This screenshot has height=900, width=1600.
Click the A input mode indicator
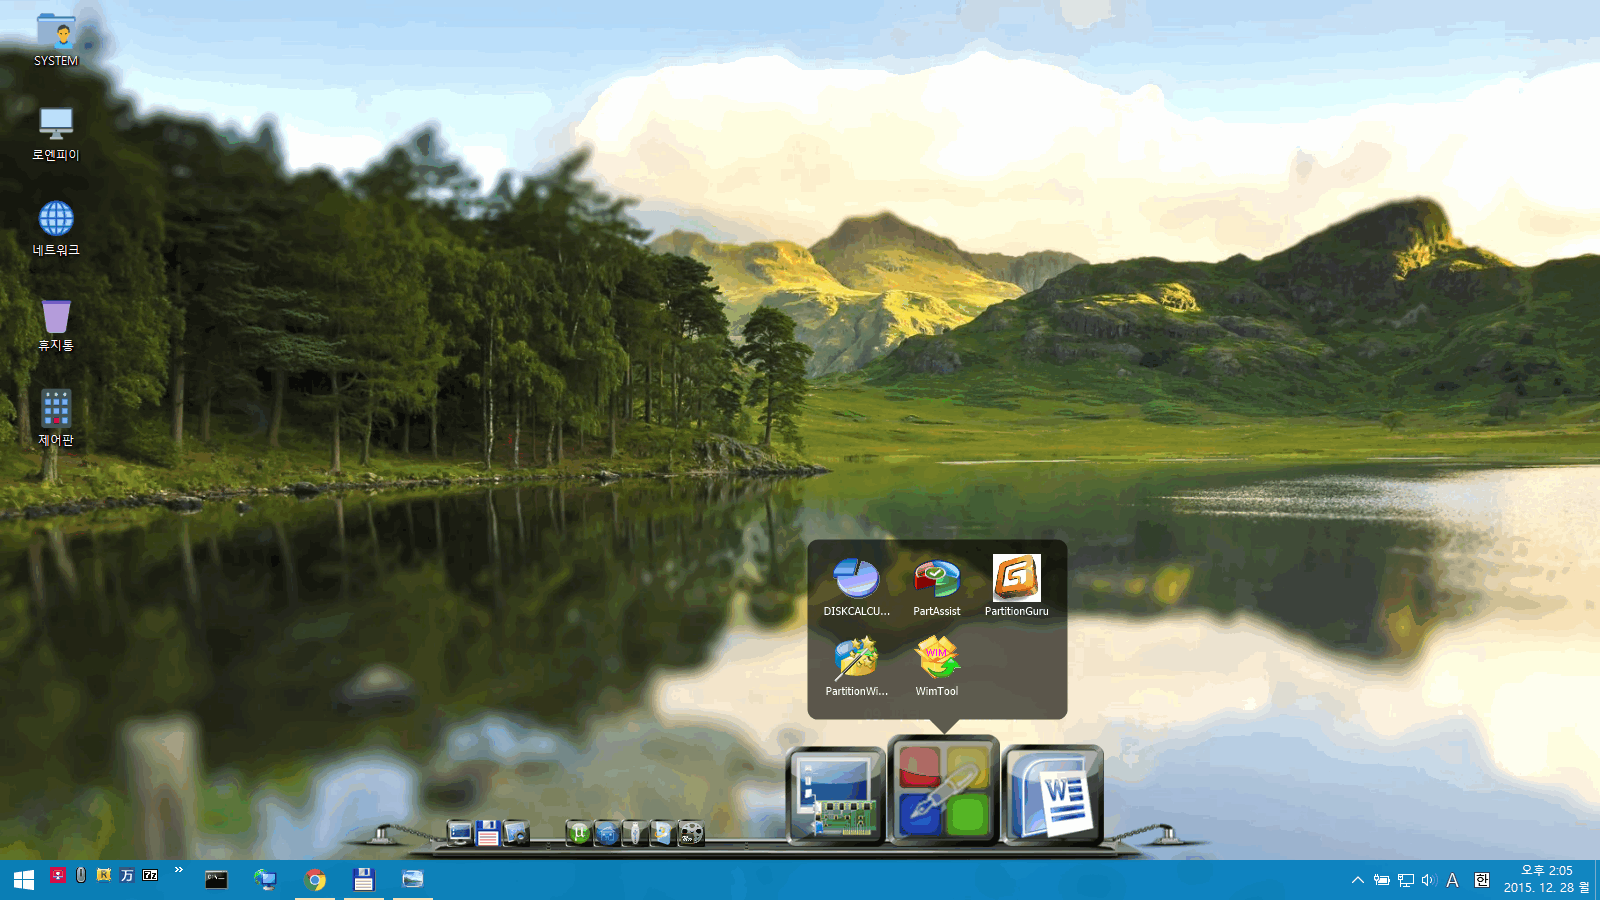(x=1453, y=881)
